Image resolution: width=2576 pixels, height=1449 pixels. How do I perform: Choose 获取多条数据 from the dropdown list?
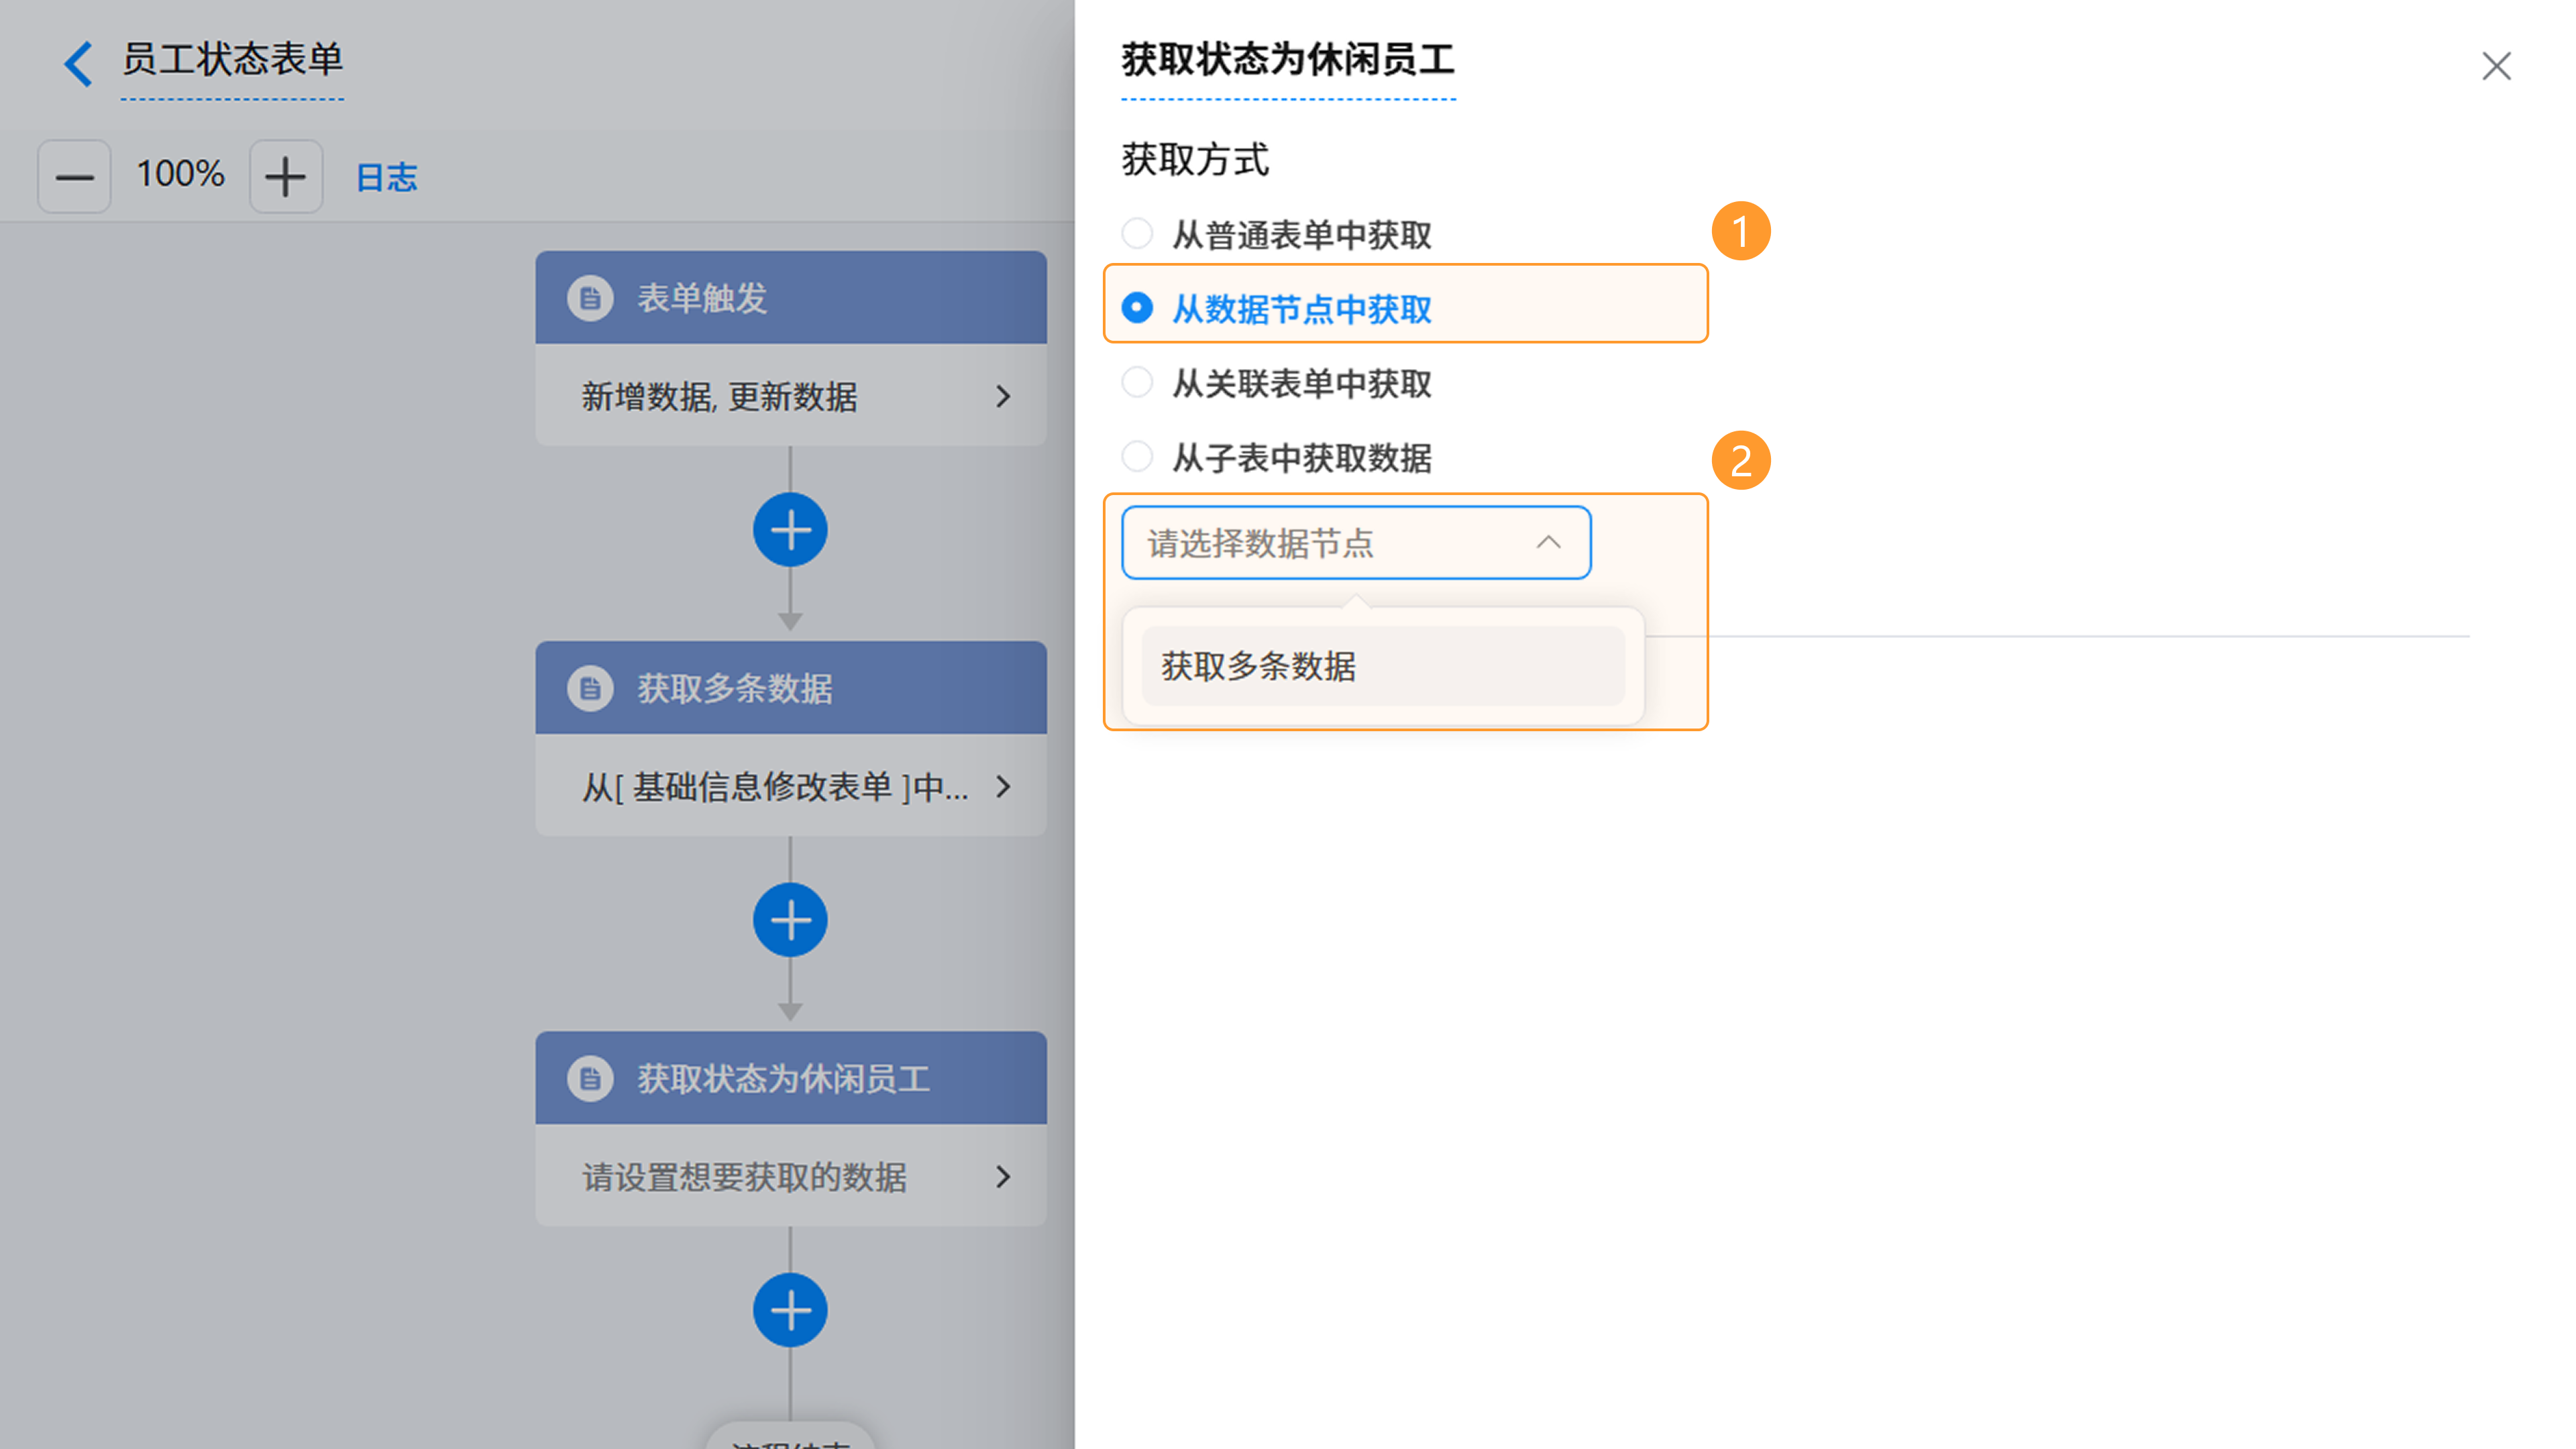pyautogui.click(x=1383, y=666)
